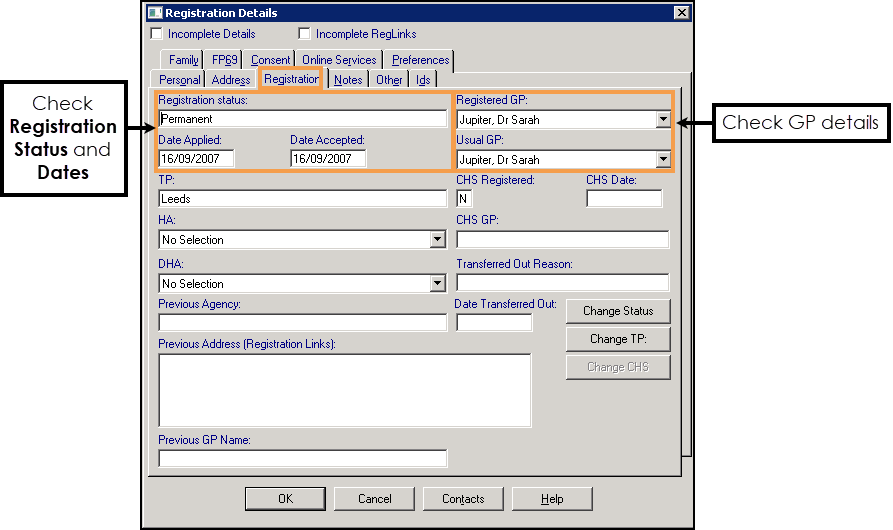Screen dimensions: 893x530
Task: Go to the Online Services tab
Action: (x=339, y=60)
